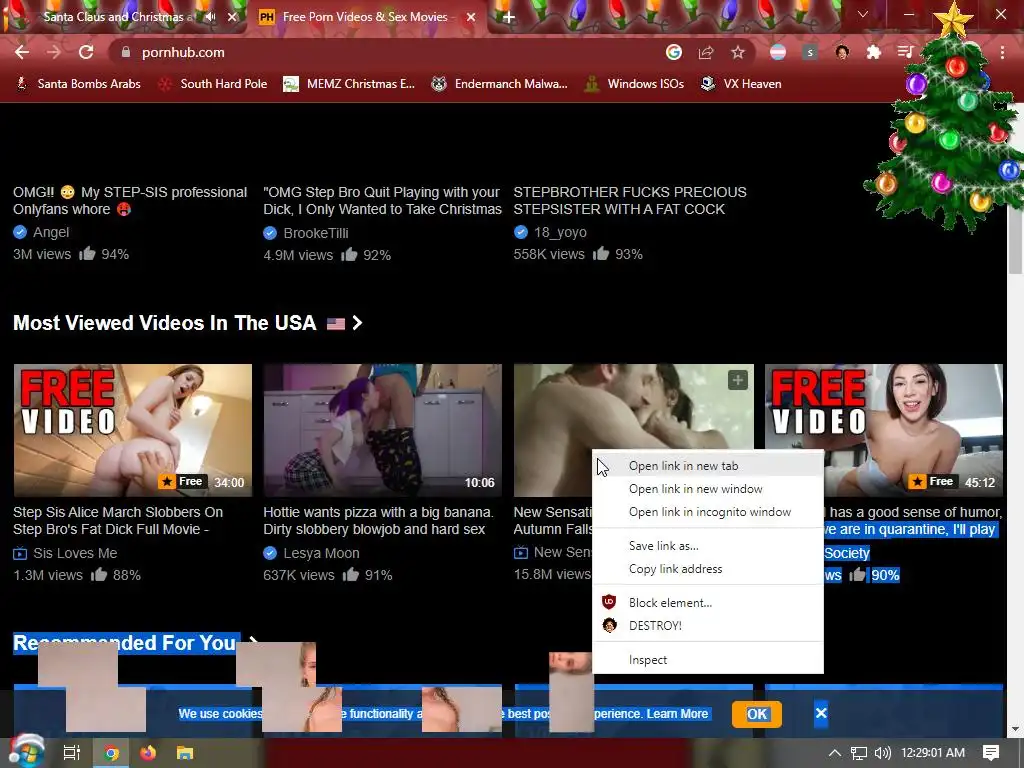Open the media controls toolbar icon

click(905, 52)
